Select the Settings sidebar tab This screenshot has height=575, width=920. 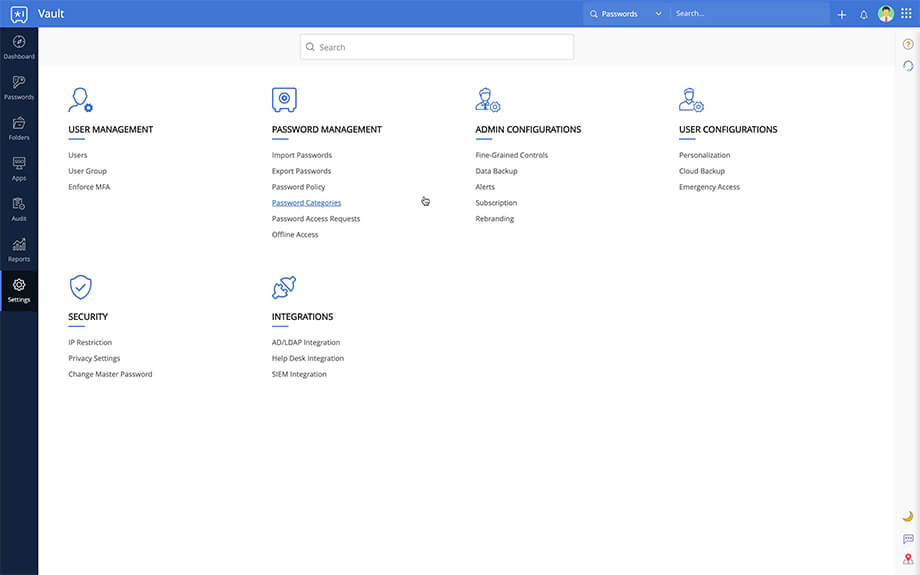(x=18, y=290)
